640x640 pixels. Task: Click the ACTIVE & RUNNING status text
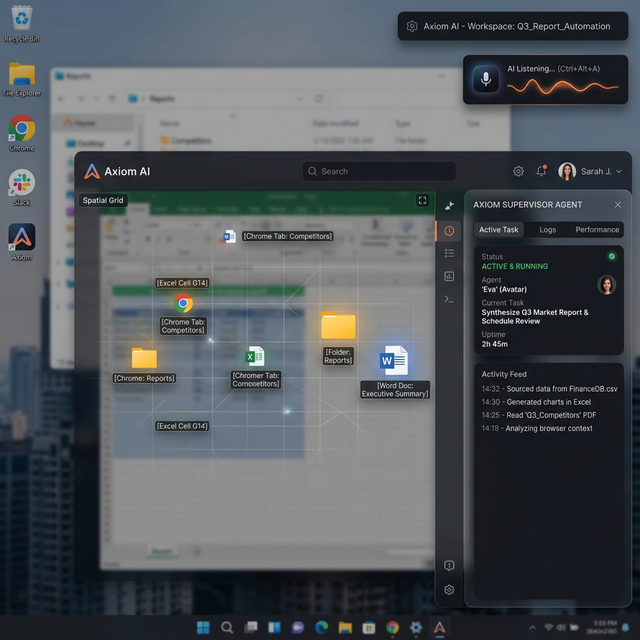tap(514, 266)
